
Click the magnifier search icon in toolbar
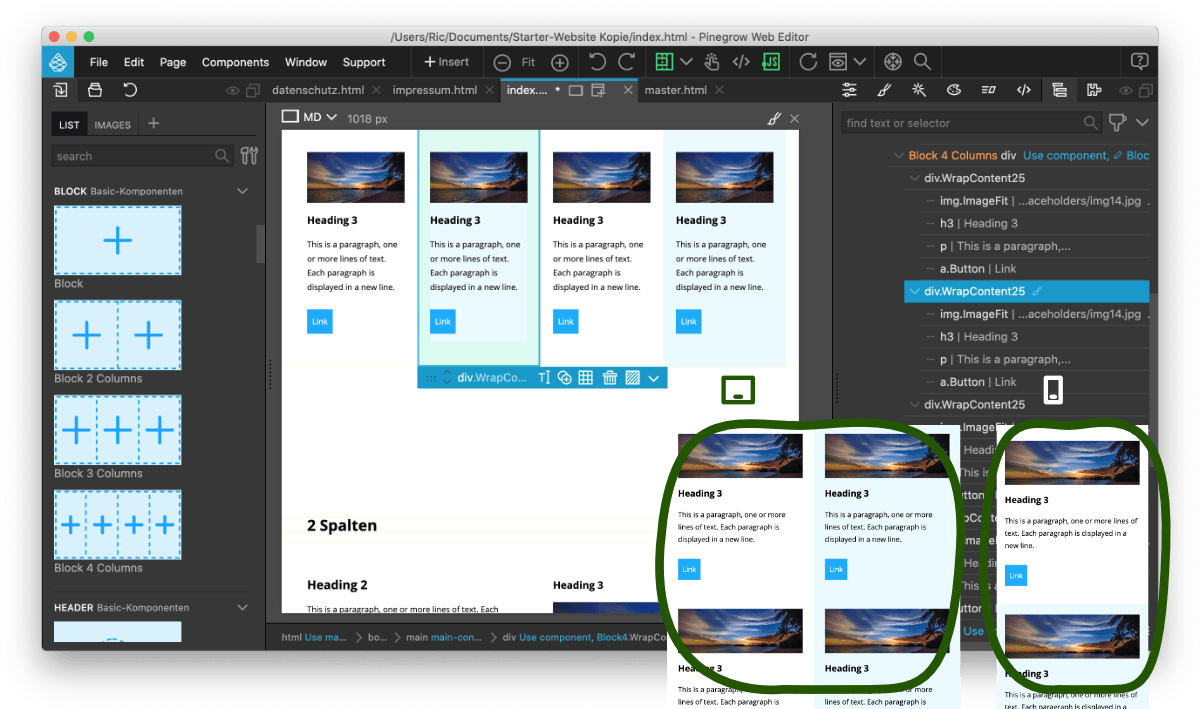[x=922, y=62]
